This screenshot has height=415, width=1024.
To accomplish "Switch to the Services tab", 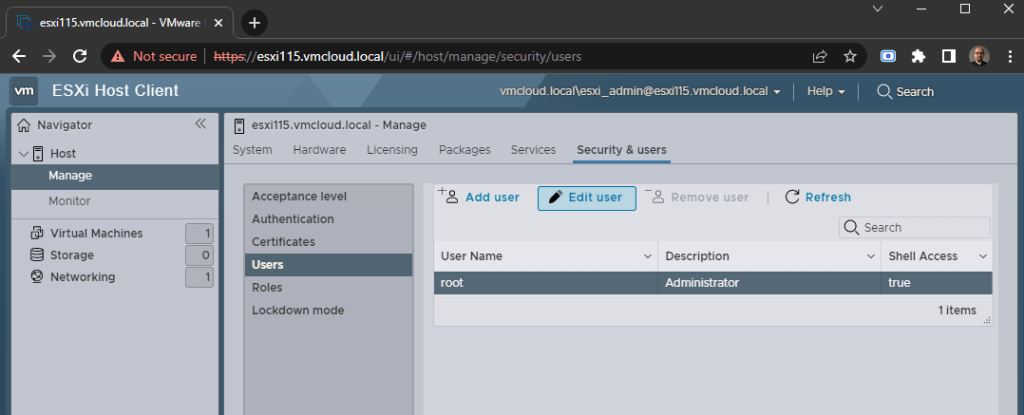I will point(533,150).
